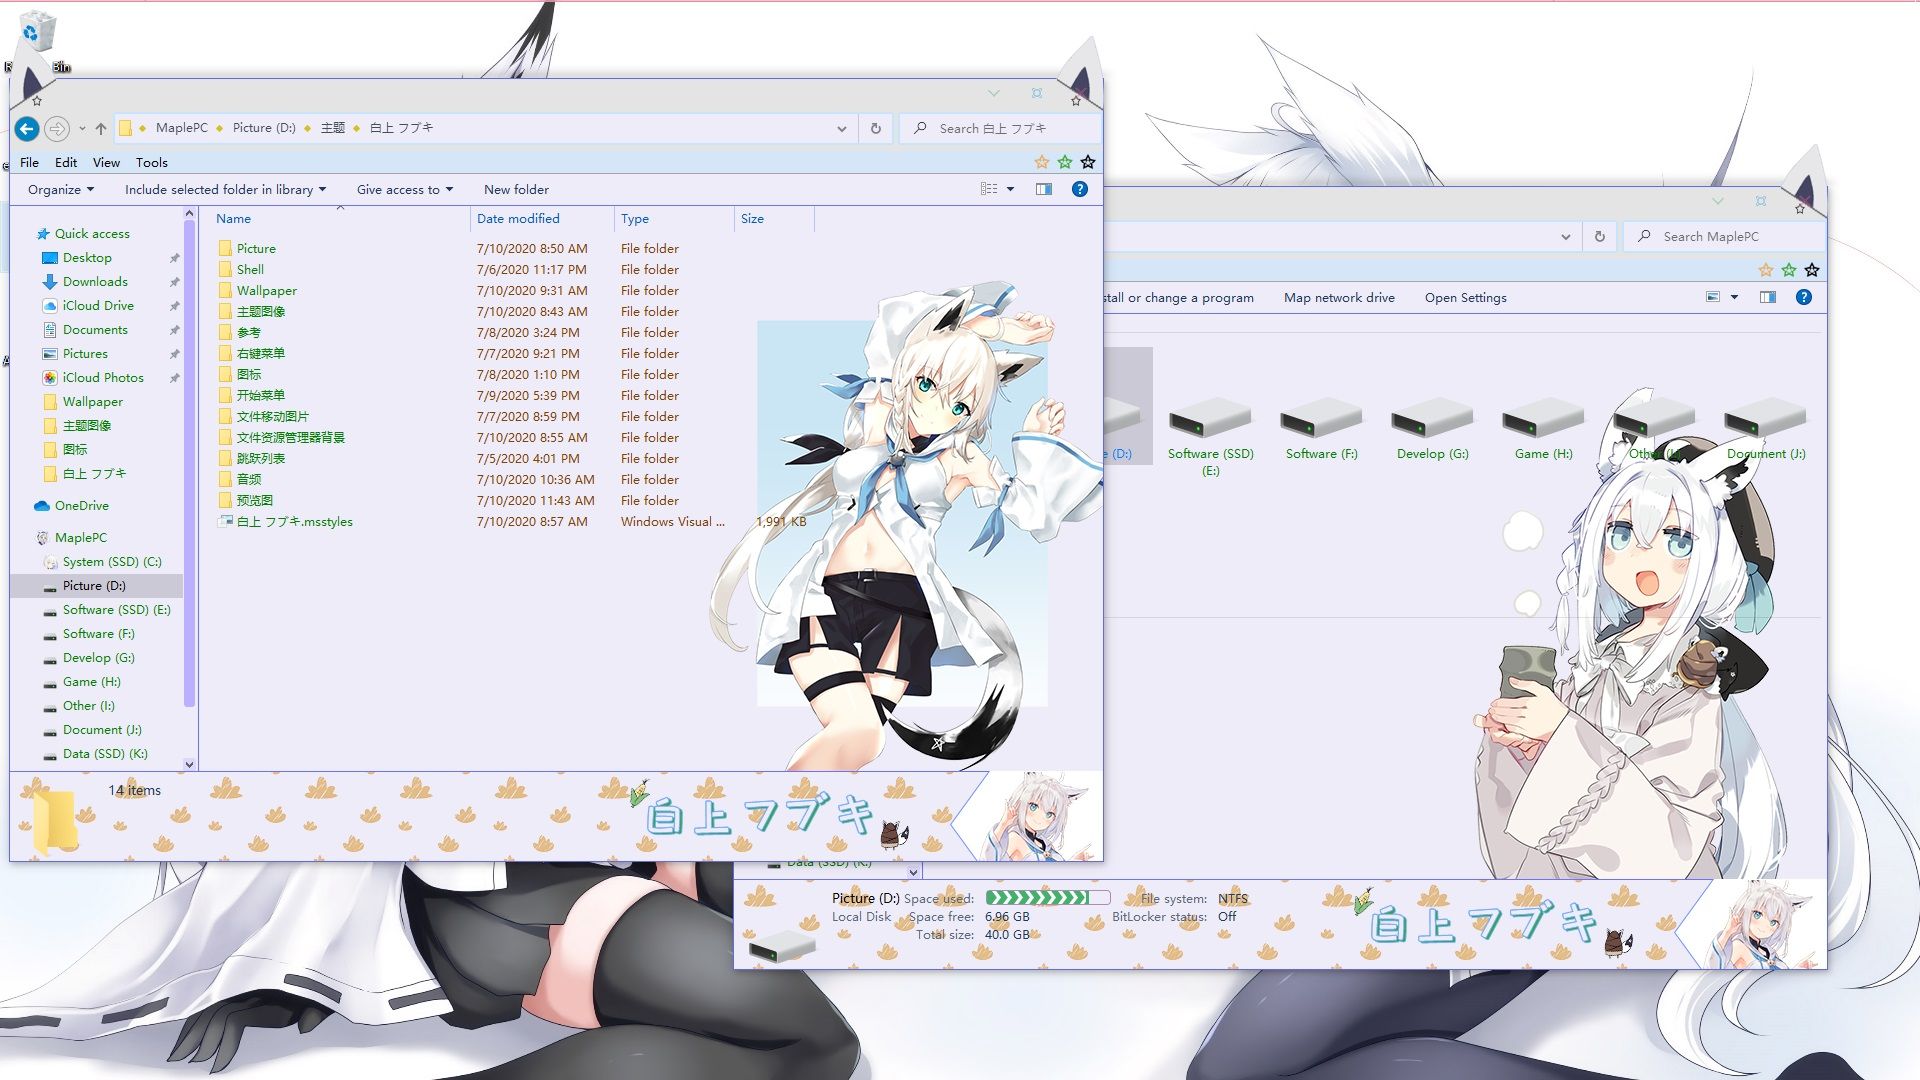Click the Back navigation arrow

pyautogui.click(x=27, y=128)
